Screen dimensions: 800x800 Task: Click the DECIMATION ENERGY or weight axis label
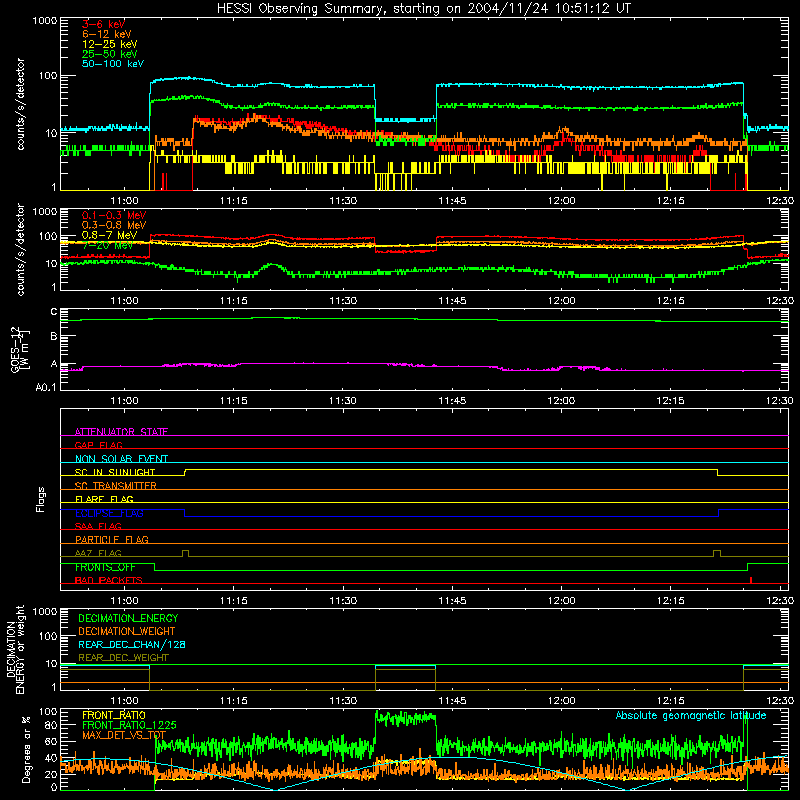coord(15,650)
